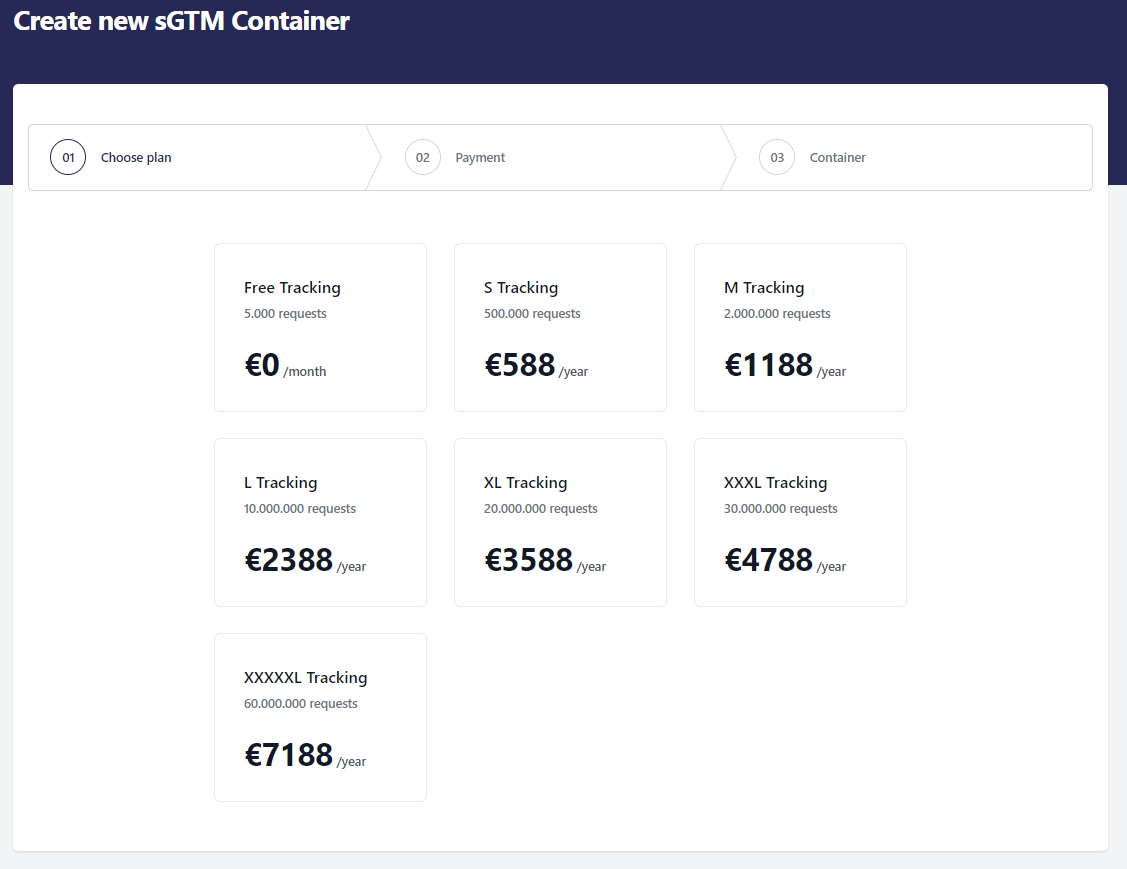Go to the Choose plan step

click(x=136, y=157)
